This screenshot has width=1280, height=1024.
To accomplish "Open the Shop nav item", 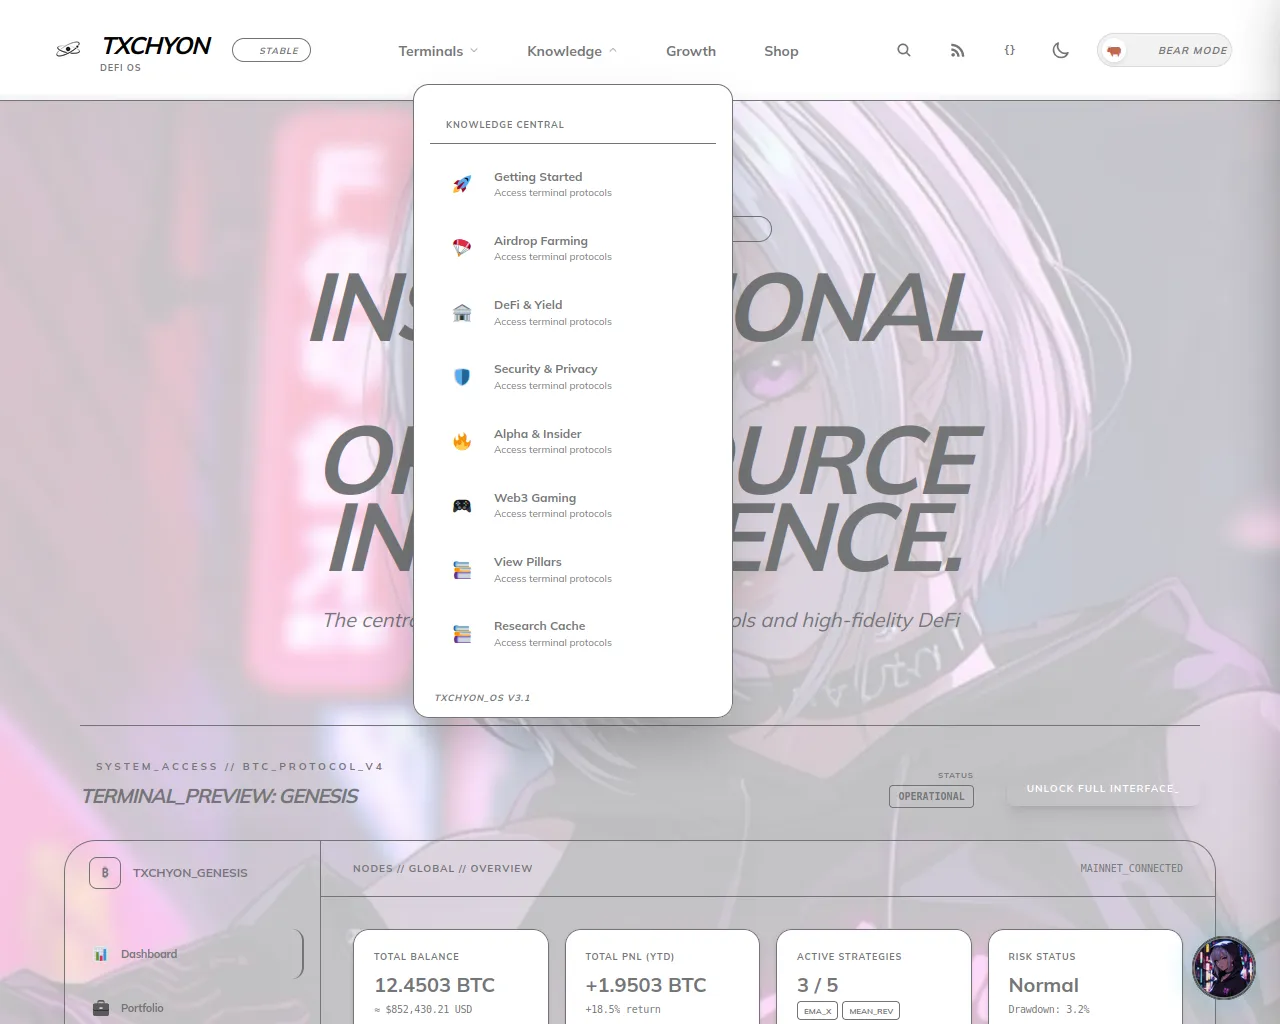I will pyautogui.click(x=781, y=51).
